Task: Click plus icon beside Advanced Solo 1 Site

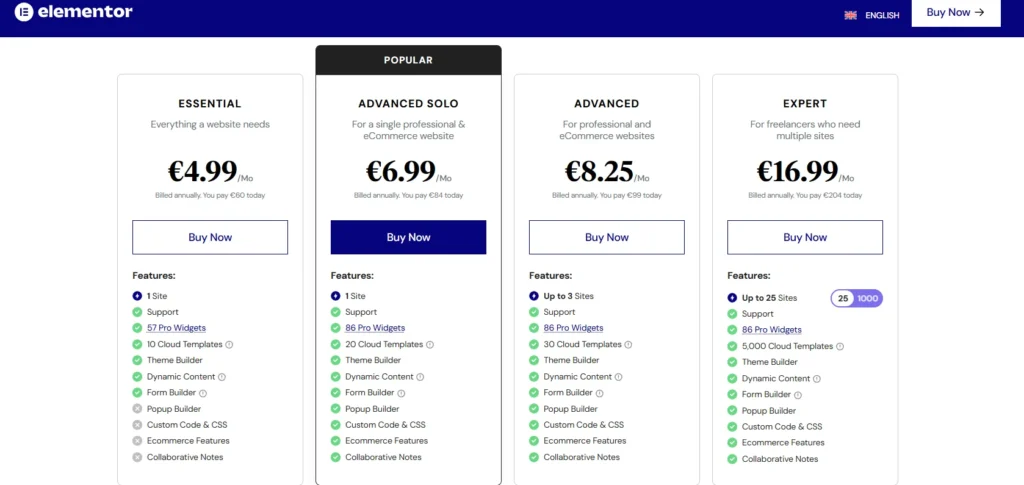Action: (x=336, y=296)
